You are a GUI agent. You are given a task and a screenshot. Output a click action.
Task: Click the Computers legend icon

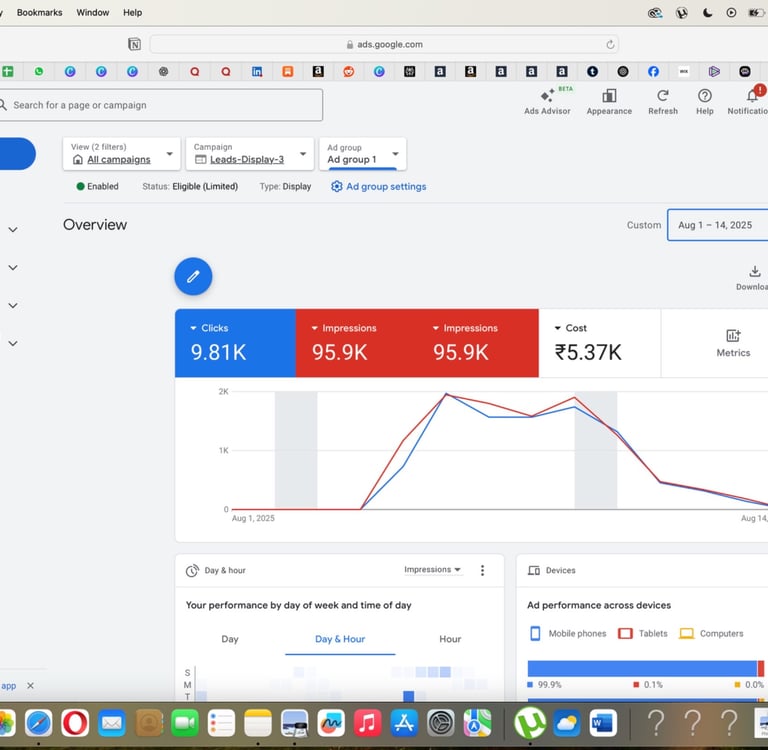(686, 633)
